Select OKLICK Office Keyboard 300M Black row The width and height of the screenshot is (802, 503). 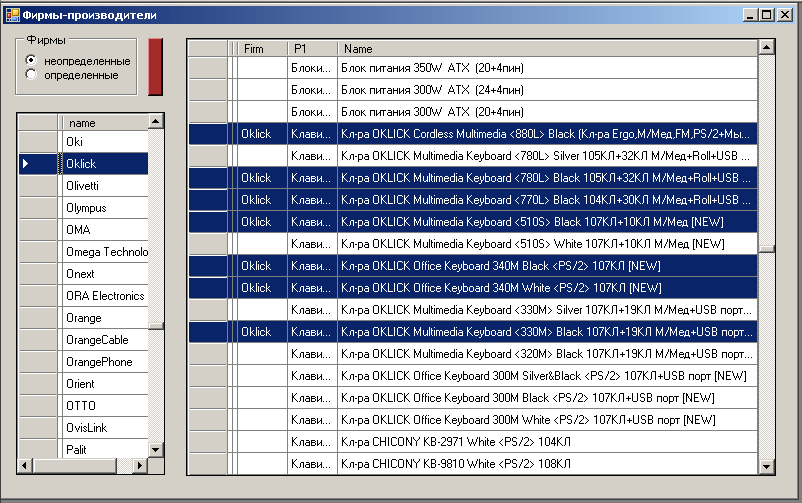473,398
